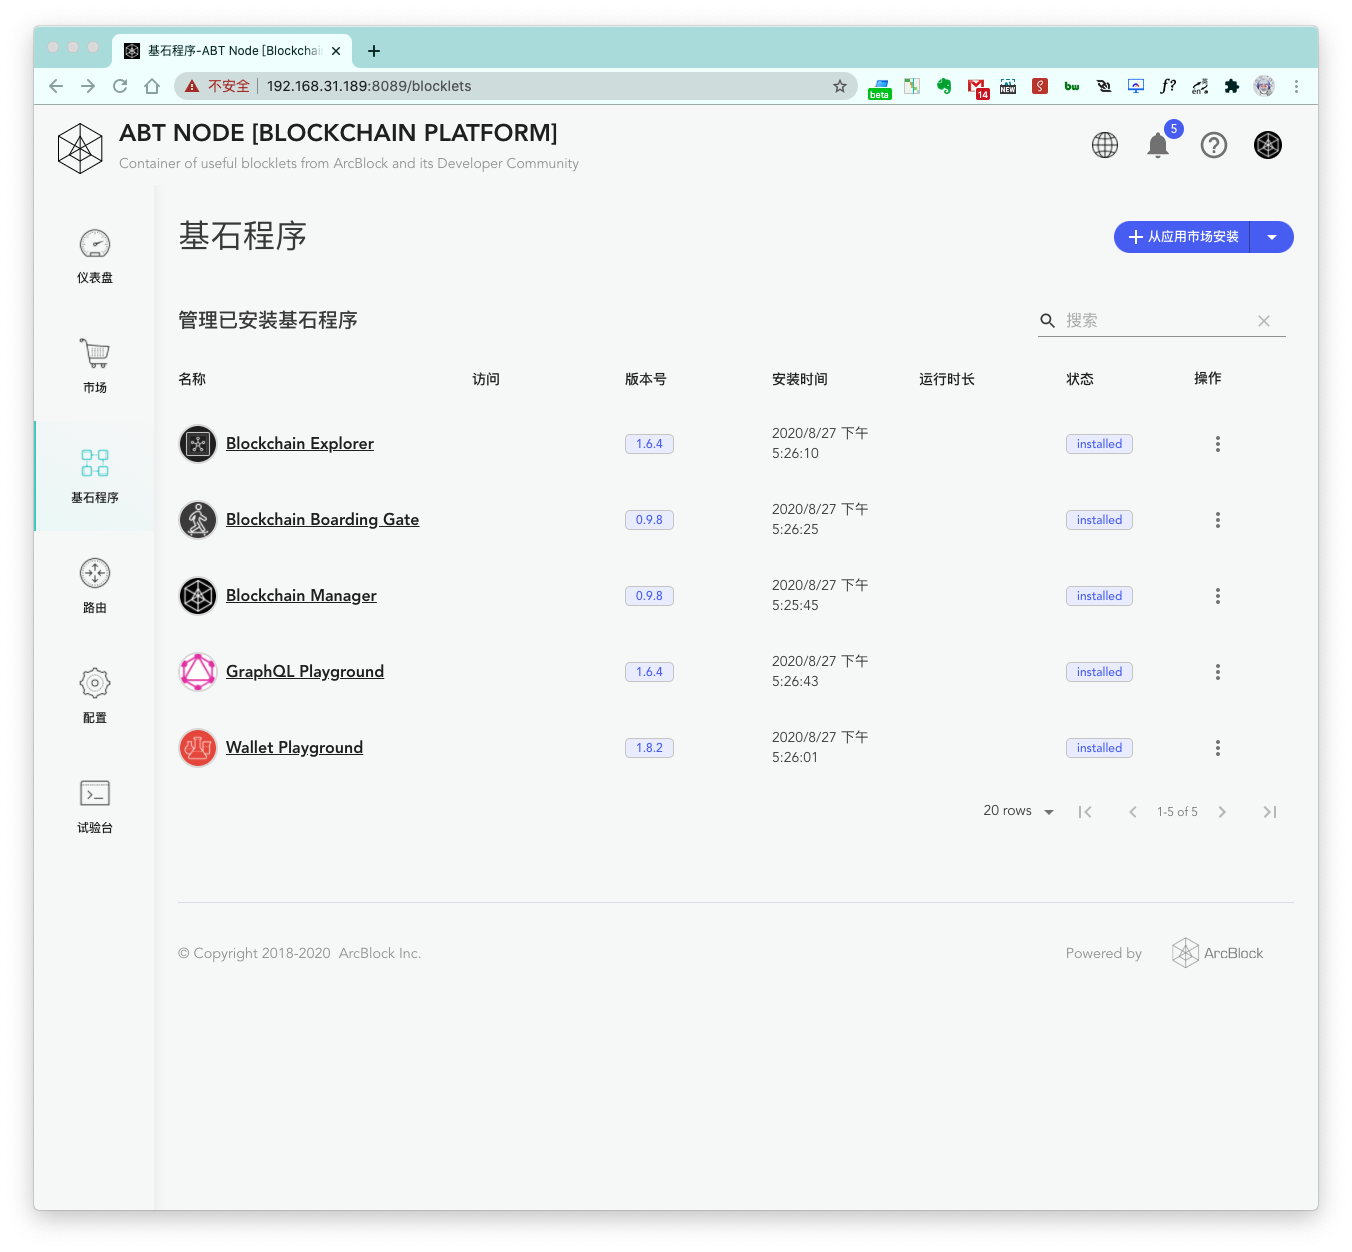Open actions menu for Blockchain Explorer

click(x=1217, y=444)
